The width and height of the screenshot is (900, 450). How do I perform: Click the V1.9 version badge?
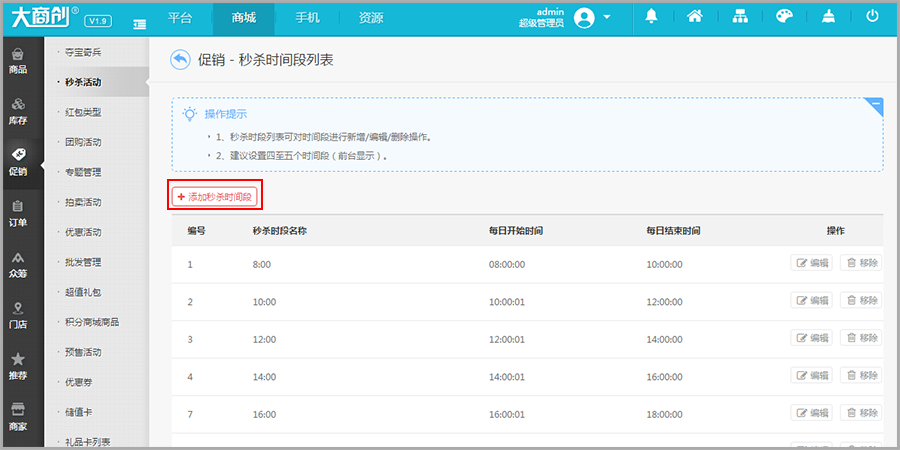(x=99, y=22)
